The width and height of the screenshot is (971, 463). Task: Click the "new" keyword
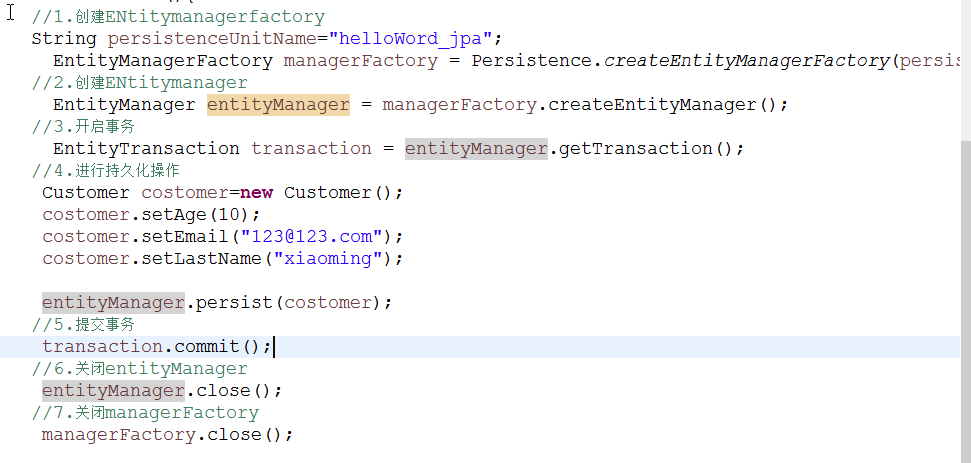click(256, 193)
